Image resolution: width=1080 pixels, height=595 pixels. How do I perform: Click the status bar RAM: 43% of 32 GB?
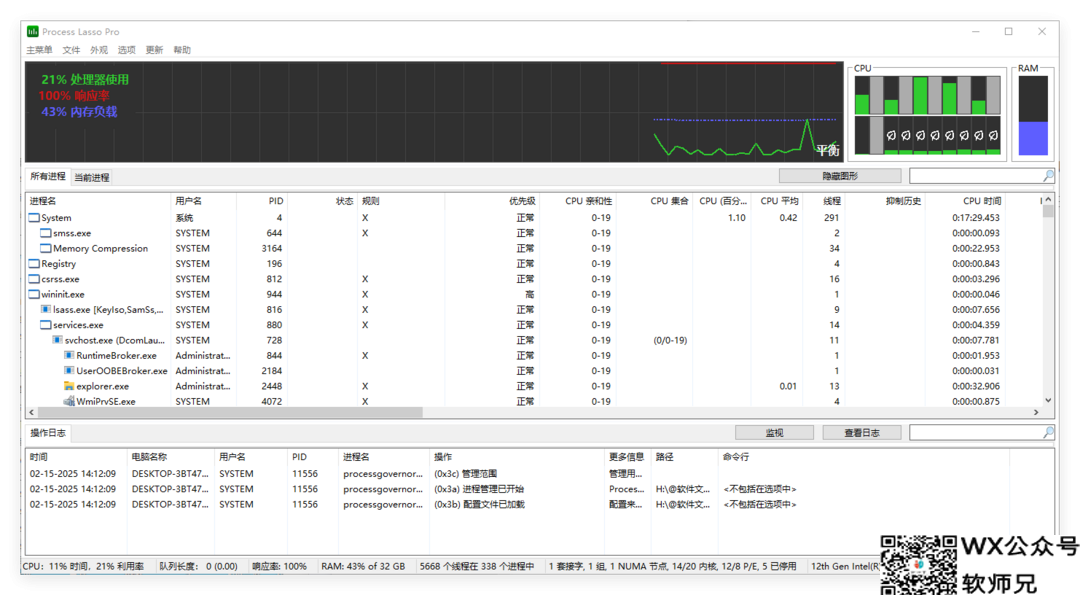[363, 566]
